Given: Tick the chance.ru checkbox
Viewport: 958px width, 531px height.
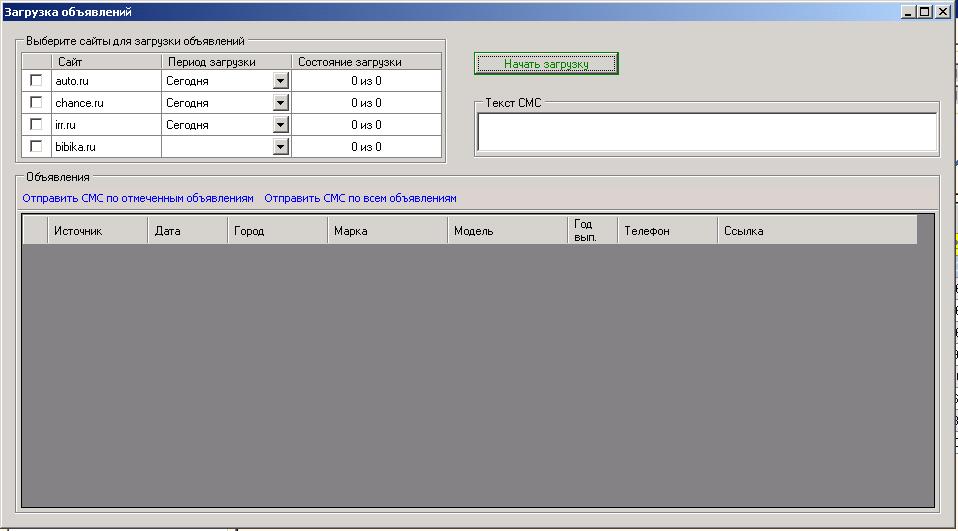Looking at the screenshot, I should (x=37, y=103).
